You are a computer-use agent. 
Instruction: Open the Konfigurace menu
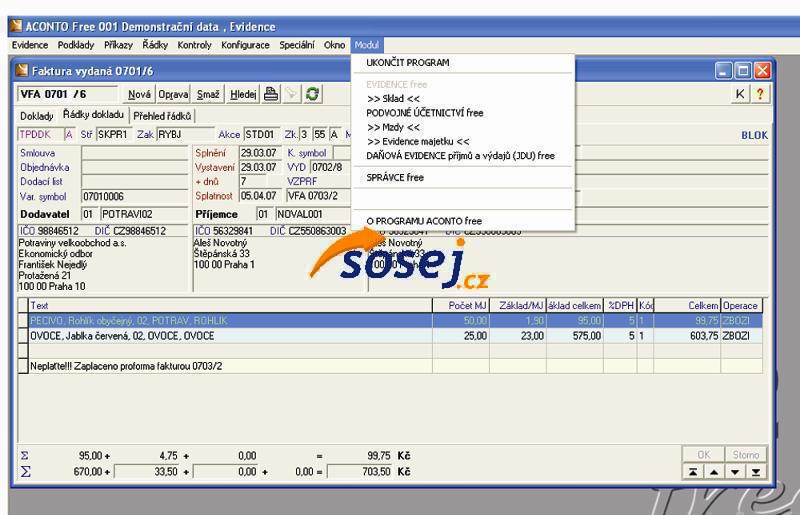pyautogui.click(x=245, y=45)
